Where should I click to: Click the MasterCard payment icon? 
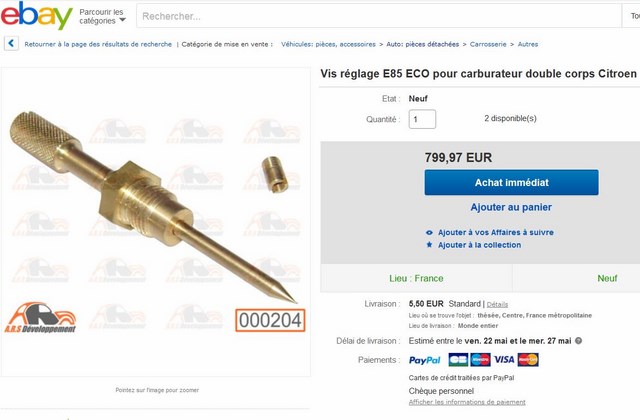[x=528, y=360]
